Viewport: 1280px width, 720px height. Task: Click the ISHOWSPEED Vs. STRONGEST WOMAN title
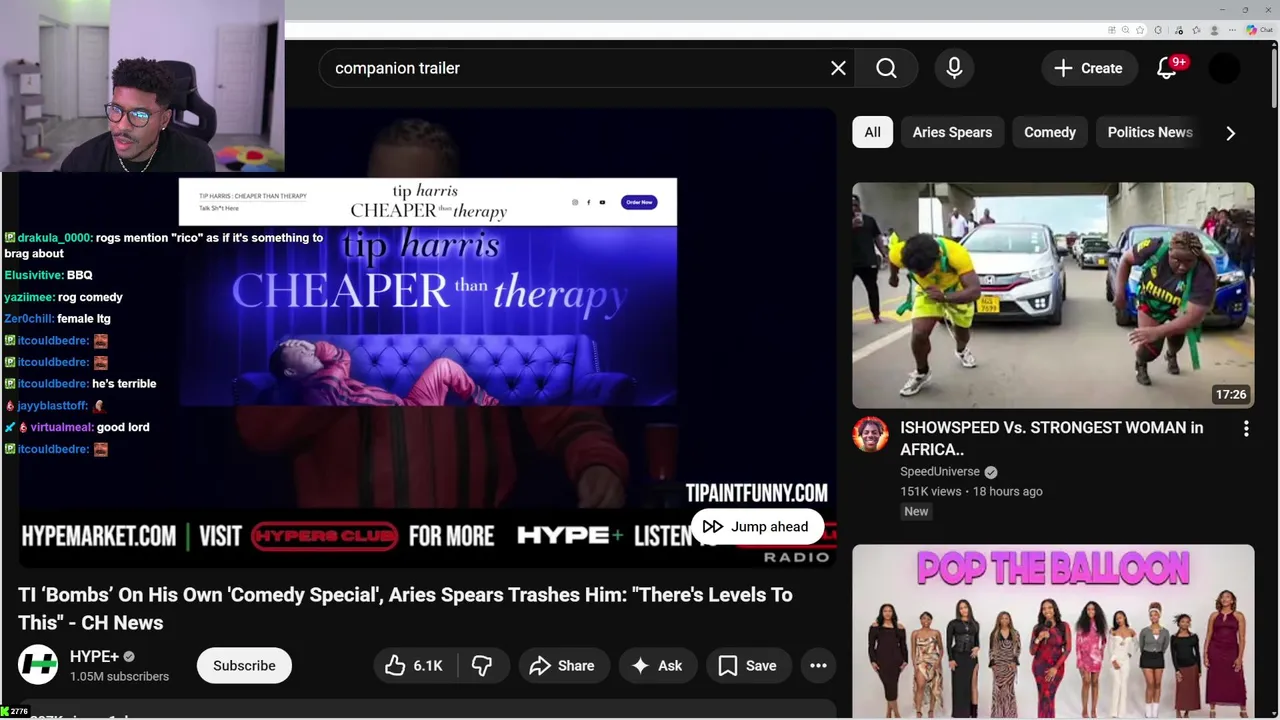click(1051, 438)
